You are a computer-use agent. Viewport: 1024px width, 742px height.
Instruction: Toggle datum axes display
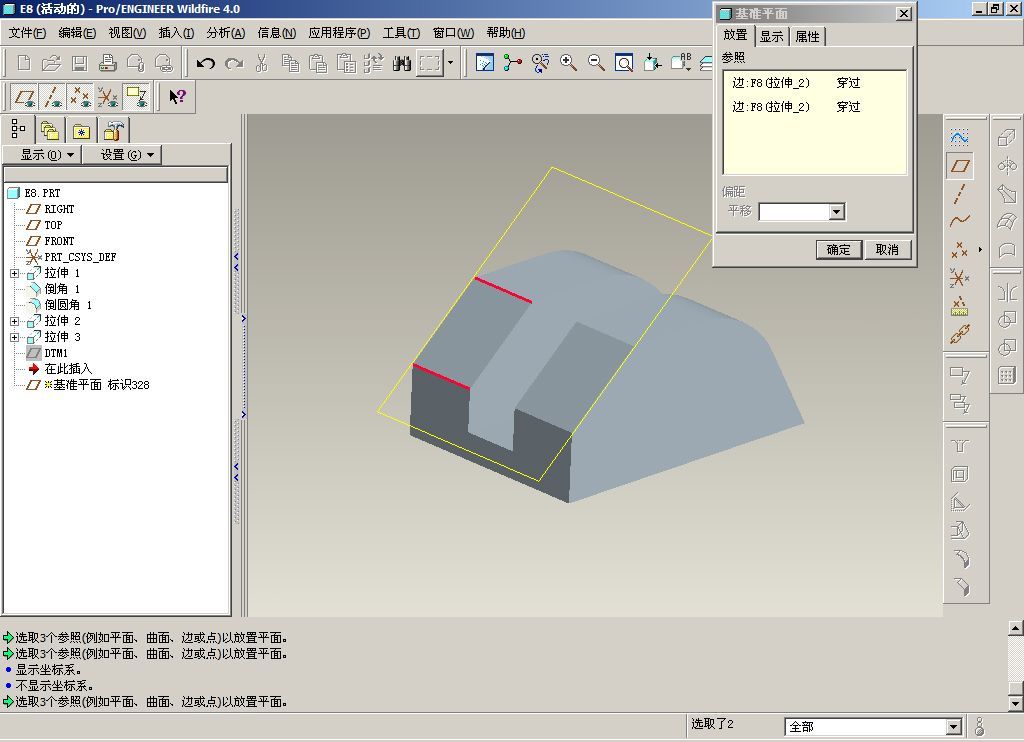52,97
